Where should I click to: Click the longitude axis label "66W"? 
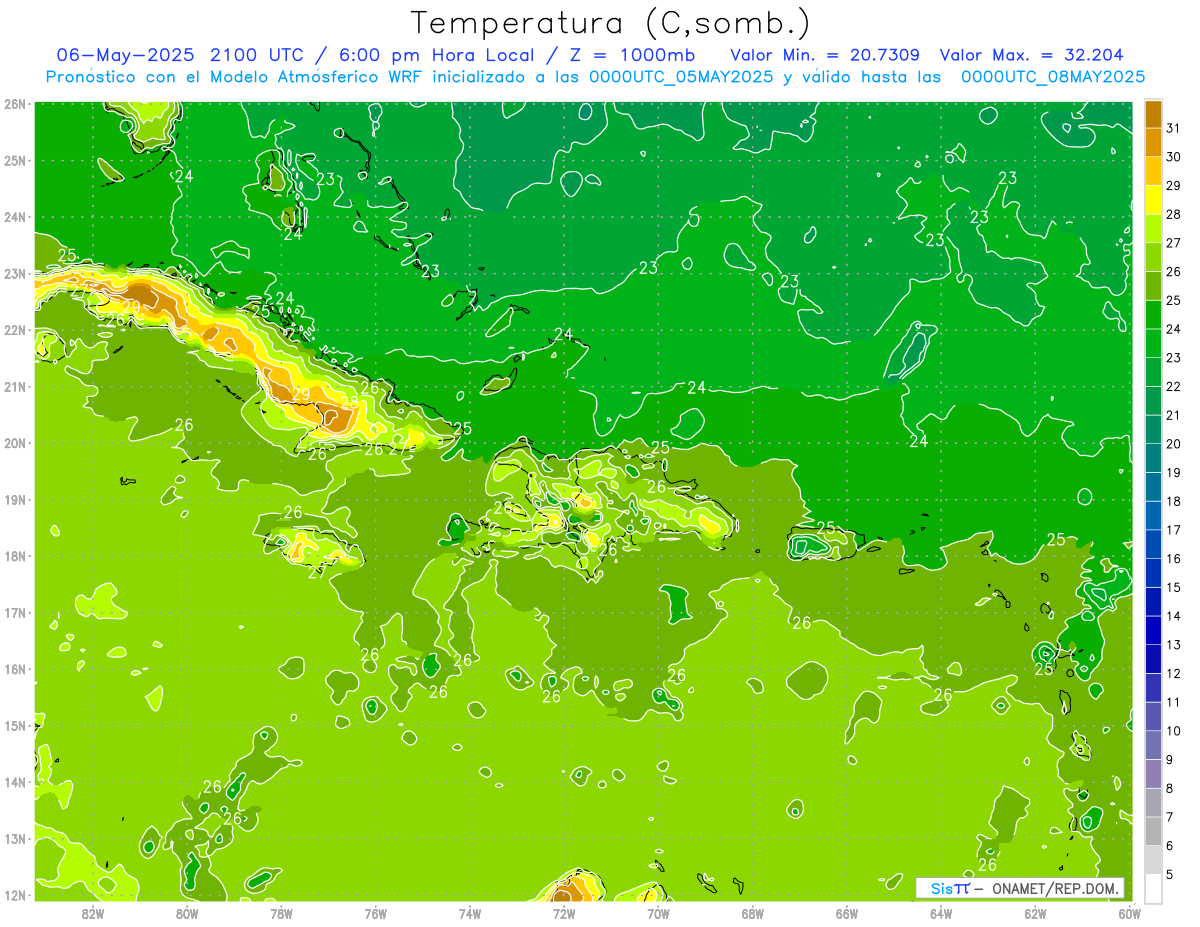847,913
